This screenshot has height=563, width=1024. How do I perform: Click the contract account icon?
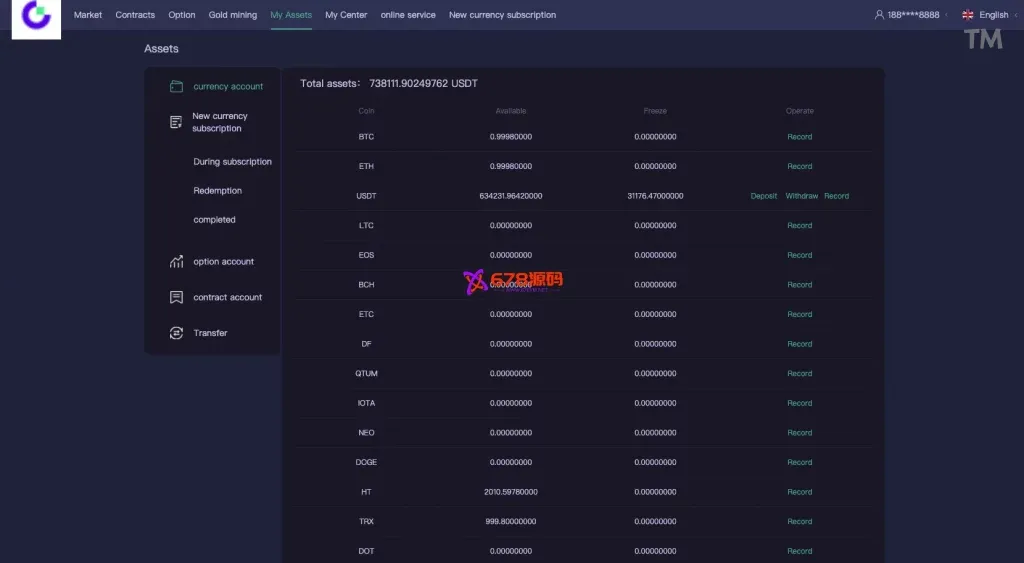(176, 298)
